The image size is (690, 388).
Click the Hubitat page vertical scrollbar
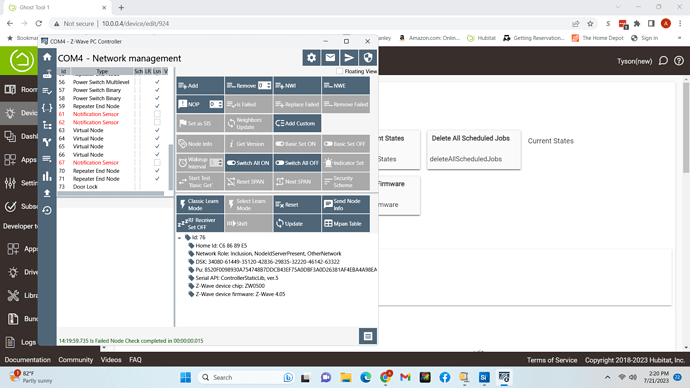pos(686,128)
